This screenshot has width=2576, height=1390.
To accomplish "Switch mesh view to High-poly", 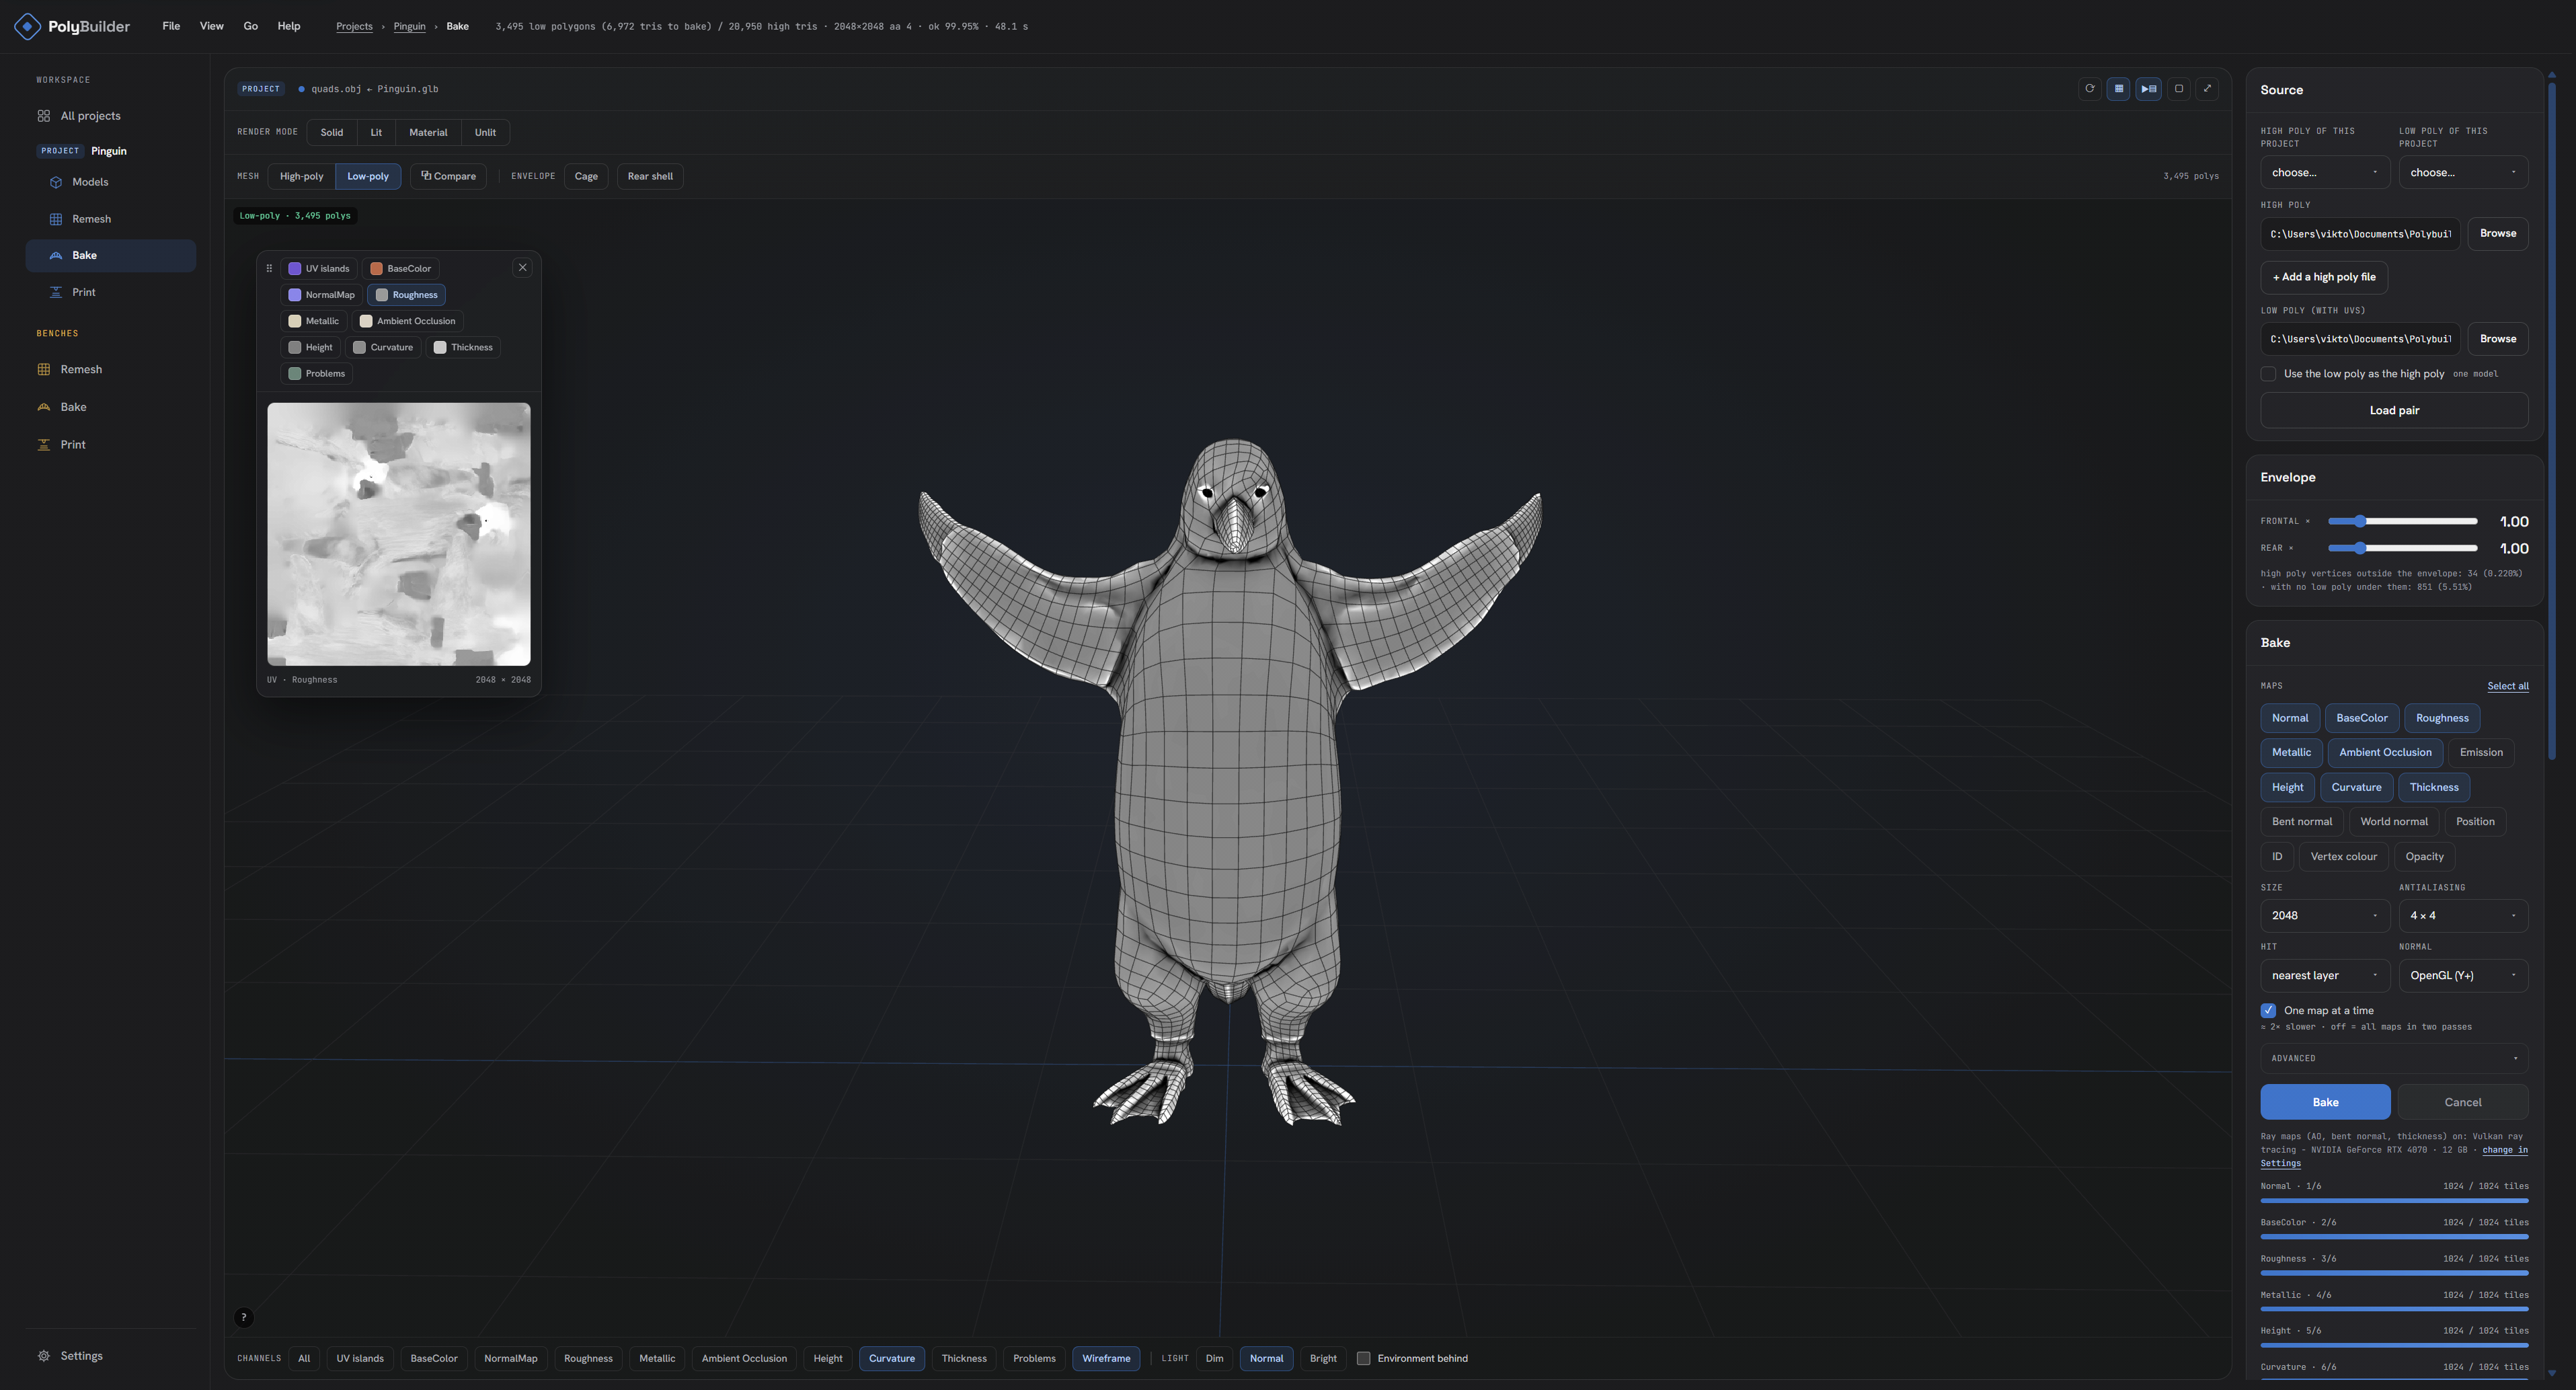I will 301,176.
